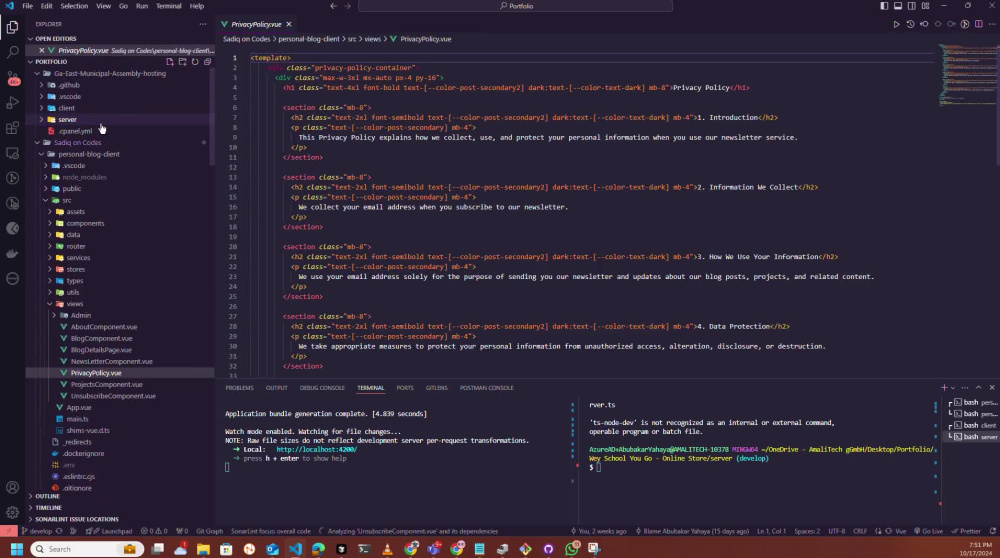Open Explorer panel More Actions ellipsis
The height and width of the screenshot is (558, 1000).
(203, 24)
